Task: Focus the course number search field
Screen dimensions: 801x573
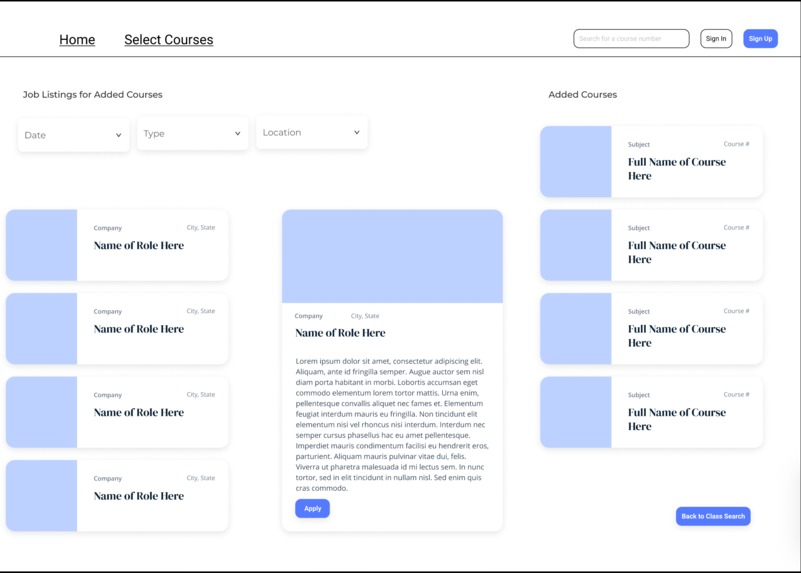Action: tap(631, 39)
